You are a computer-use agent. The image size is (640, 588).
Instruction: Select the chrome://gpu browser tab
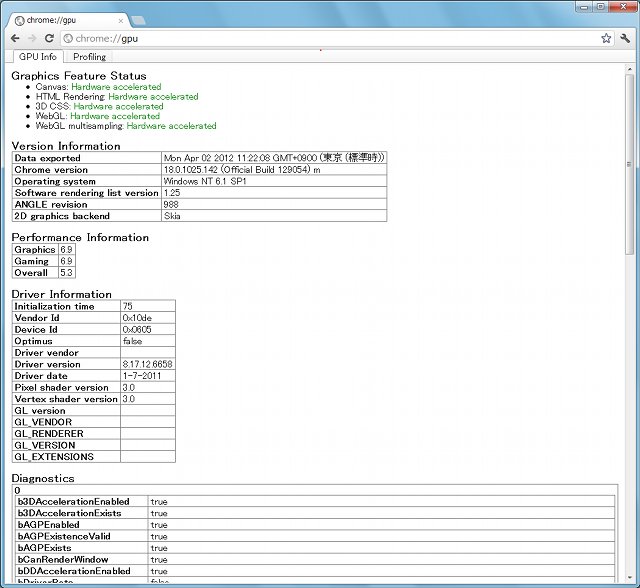(x=67, y=20)
